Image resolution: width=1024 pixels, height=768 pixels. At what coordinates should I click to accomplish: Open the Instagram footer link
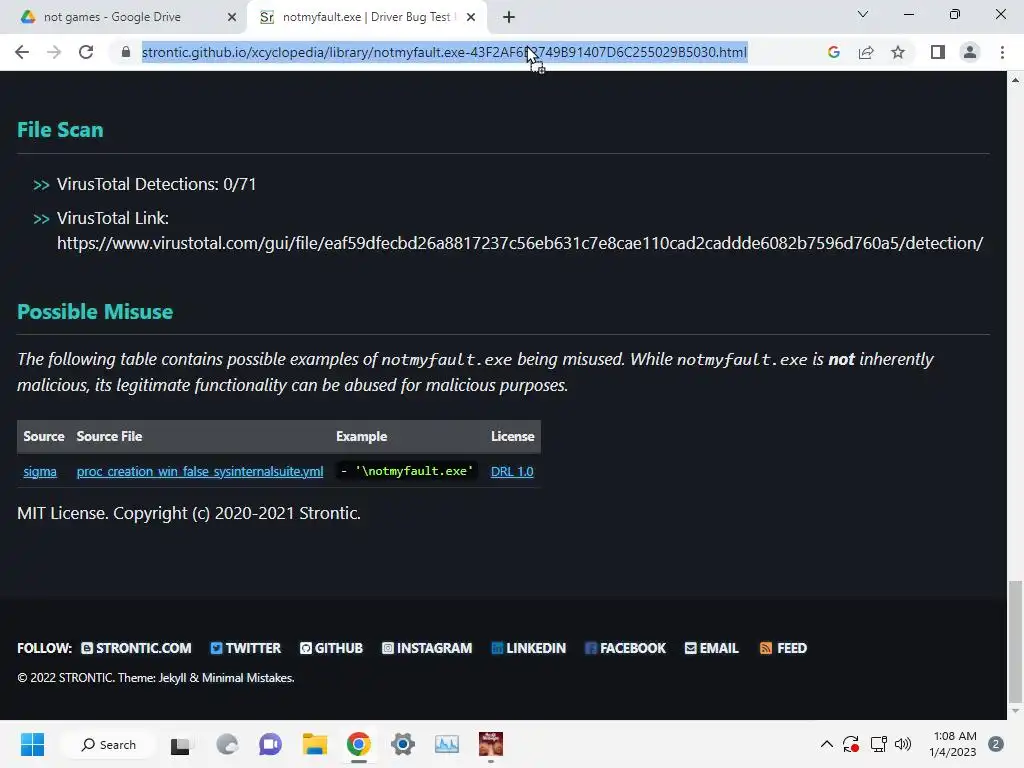pyautogui.click(x=427, y=648)
